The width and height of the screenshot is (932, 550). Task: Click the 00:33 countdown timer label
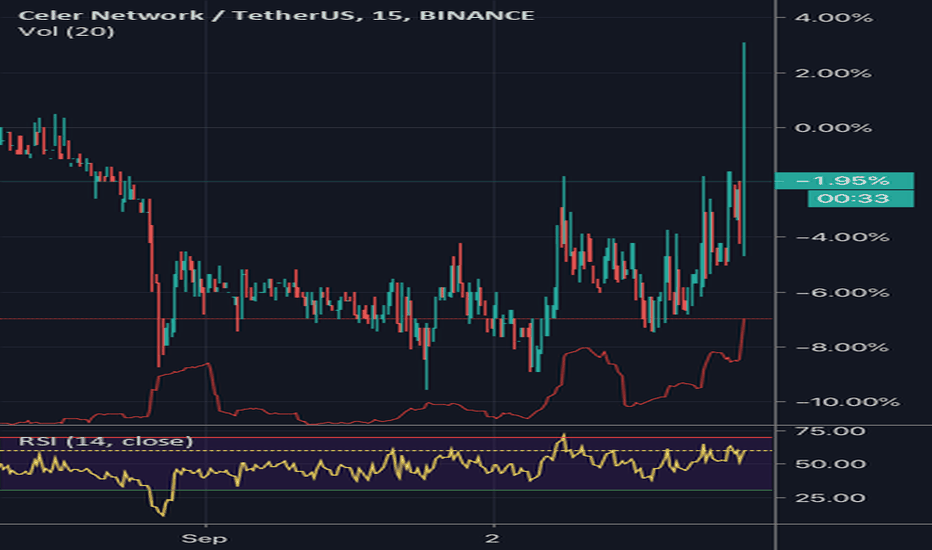861,199
